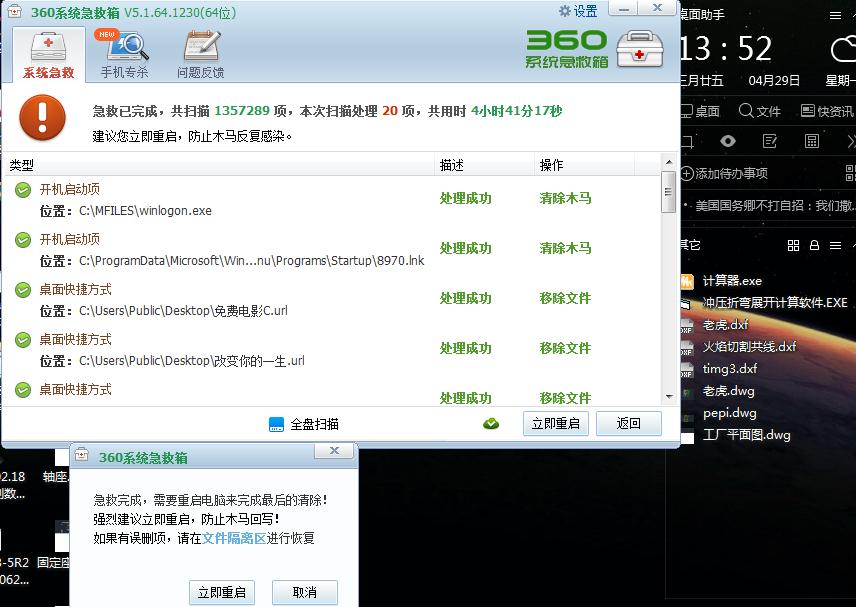Click 立即重启 in main window
The height and width of the screenshot is (607, 856).
(x=556, y=424)
